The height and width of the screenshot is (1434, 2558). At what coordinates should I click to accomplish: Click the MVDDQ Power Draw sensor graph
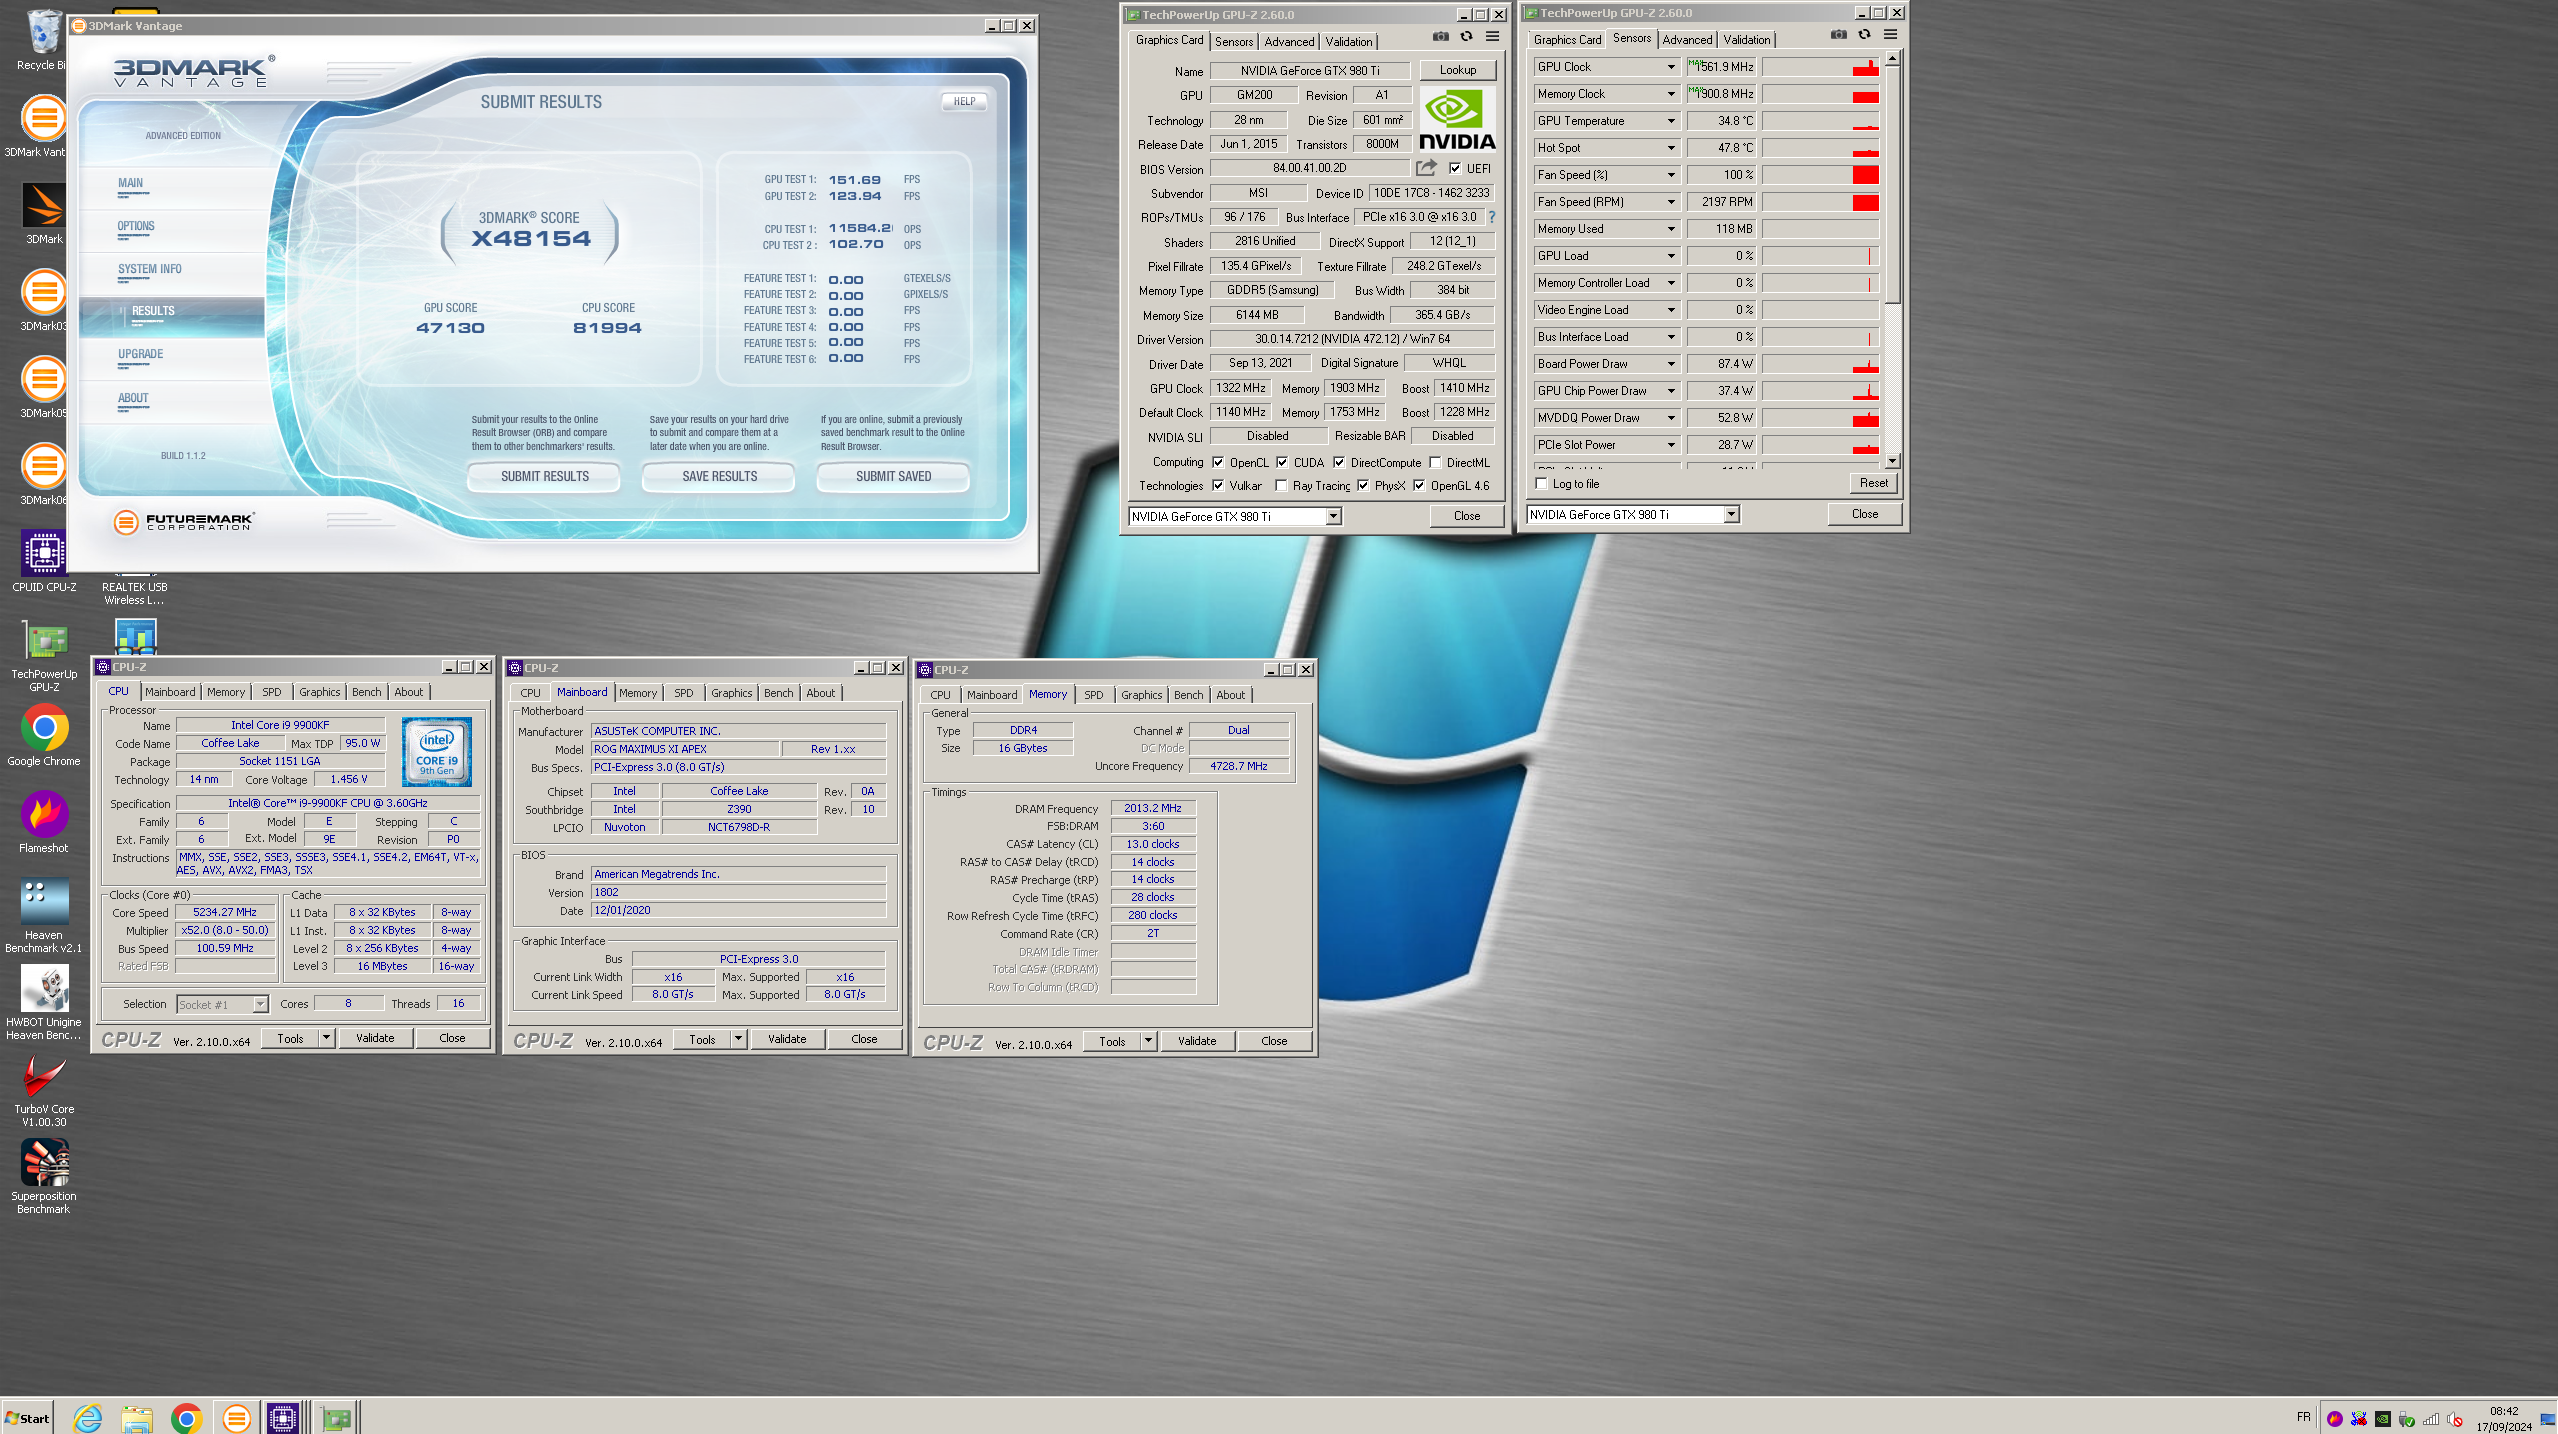pos(1820,418)
